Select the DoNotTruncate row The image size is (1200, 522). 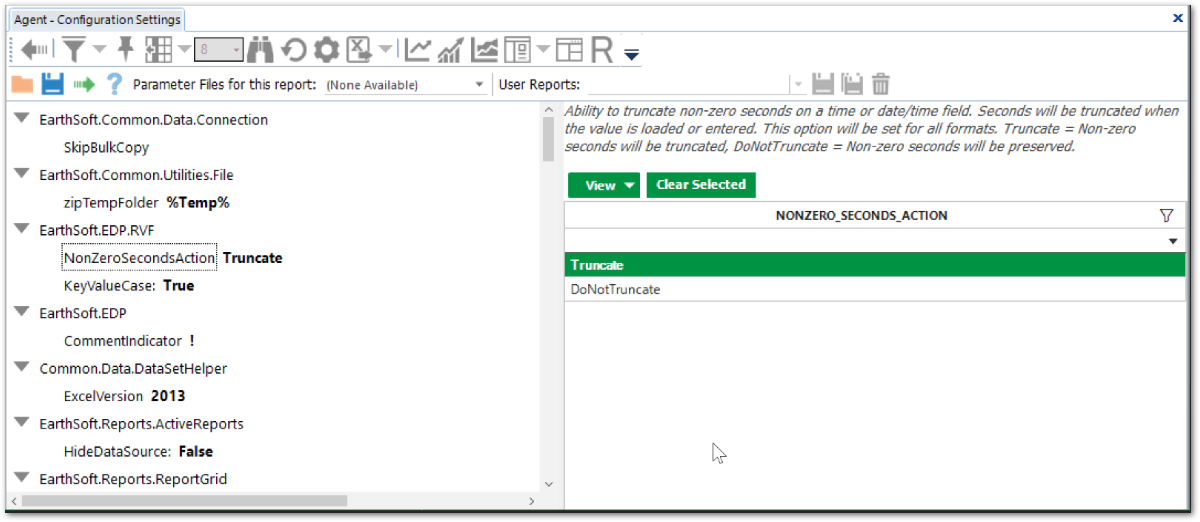pos(615,290)
